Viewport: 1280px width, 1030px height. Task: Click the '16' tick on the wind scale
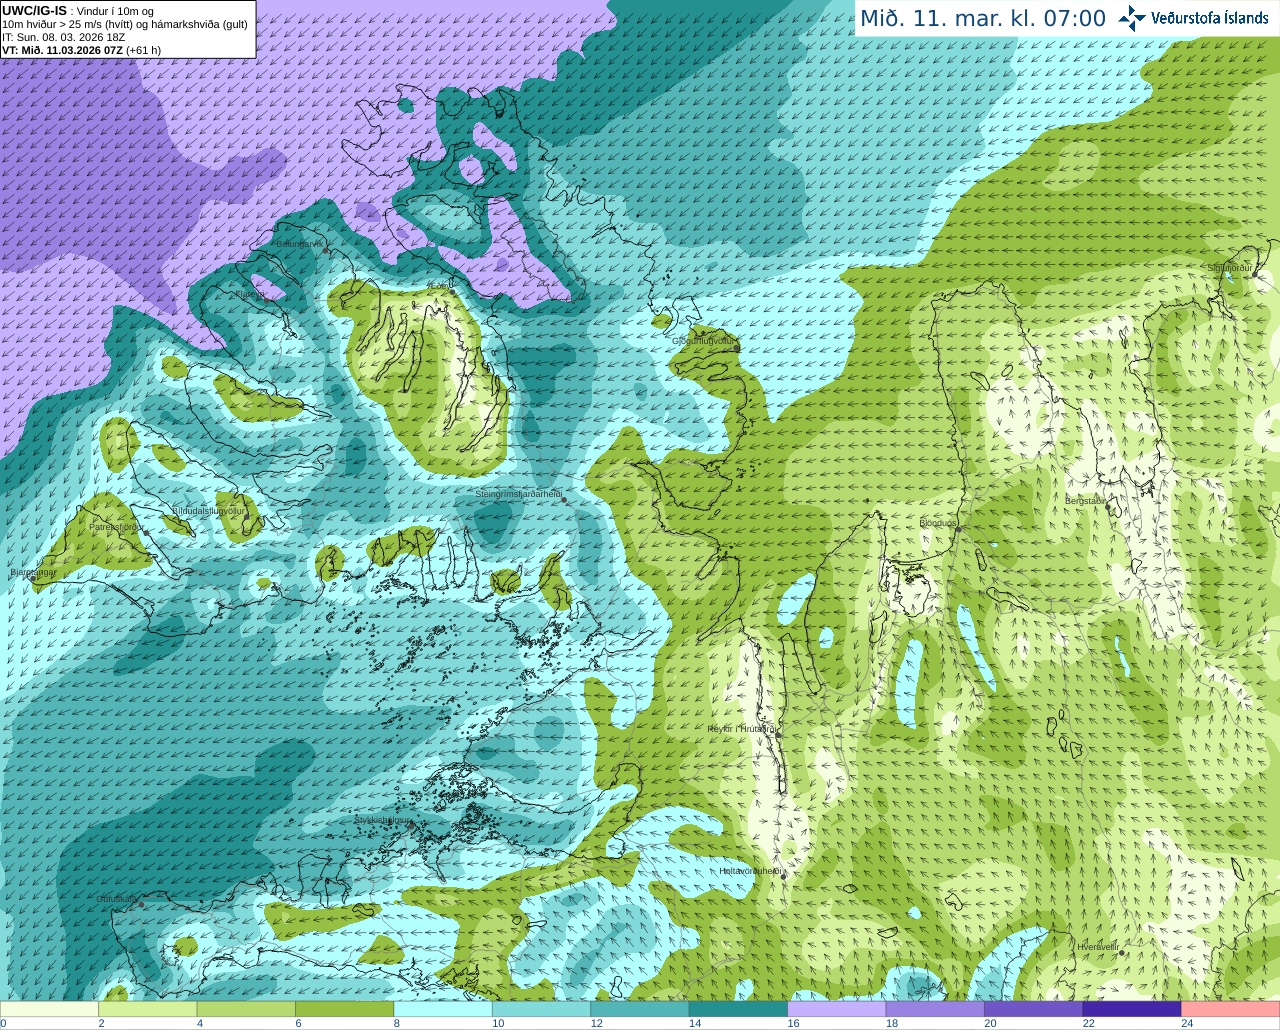tap(793, 1023)
